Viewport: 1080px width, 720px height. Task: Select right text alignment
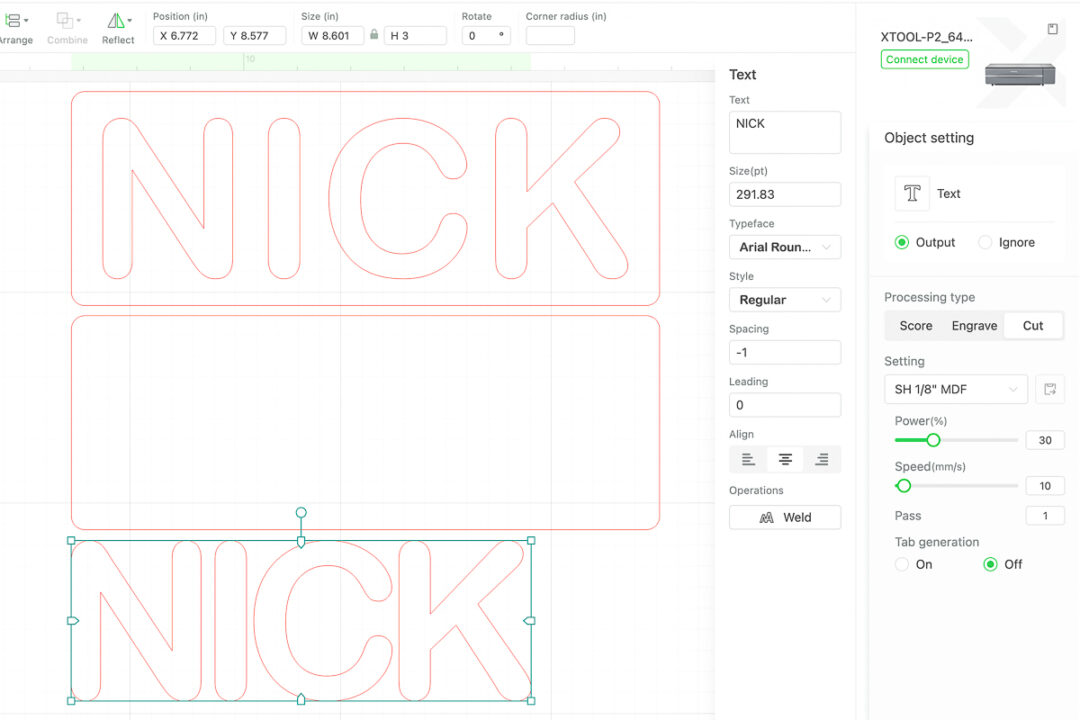pos(822,460)
